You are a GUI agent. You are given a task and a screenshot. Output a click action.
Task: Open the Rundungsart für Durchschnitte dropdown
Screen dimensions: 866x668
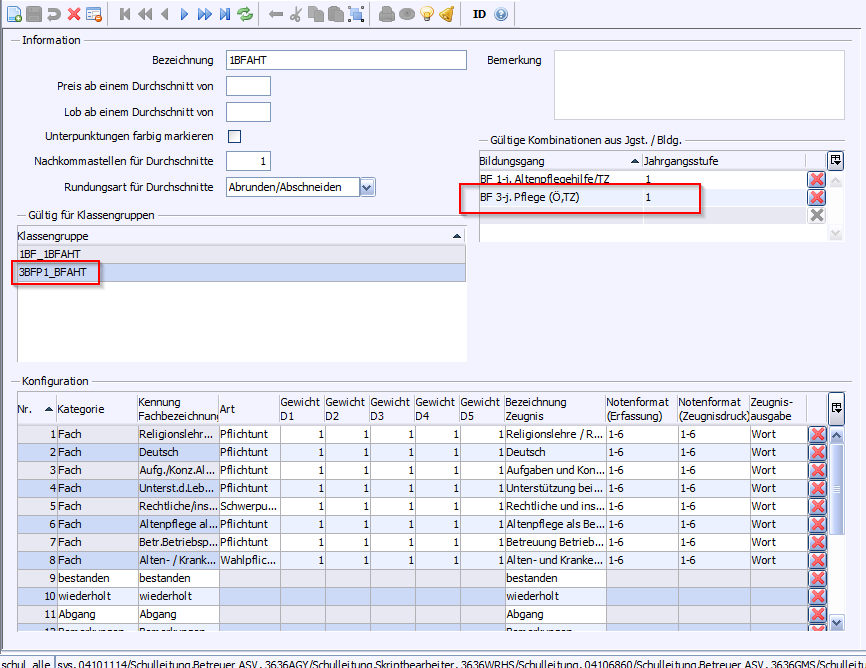[367, 187]
